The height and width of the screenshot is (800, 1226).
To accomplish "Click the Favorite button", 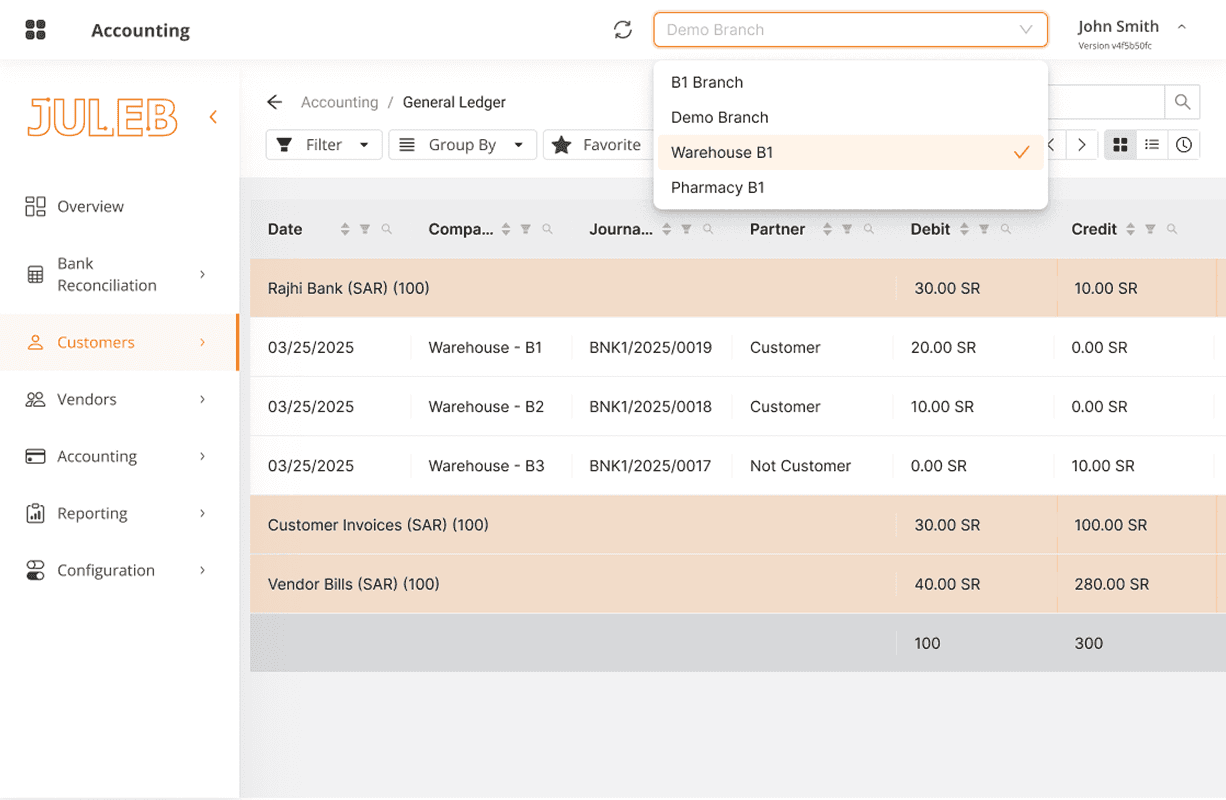I will tap(598, 145).
